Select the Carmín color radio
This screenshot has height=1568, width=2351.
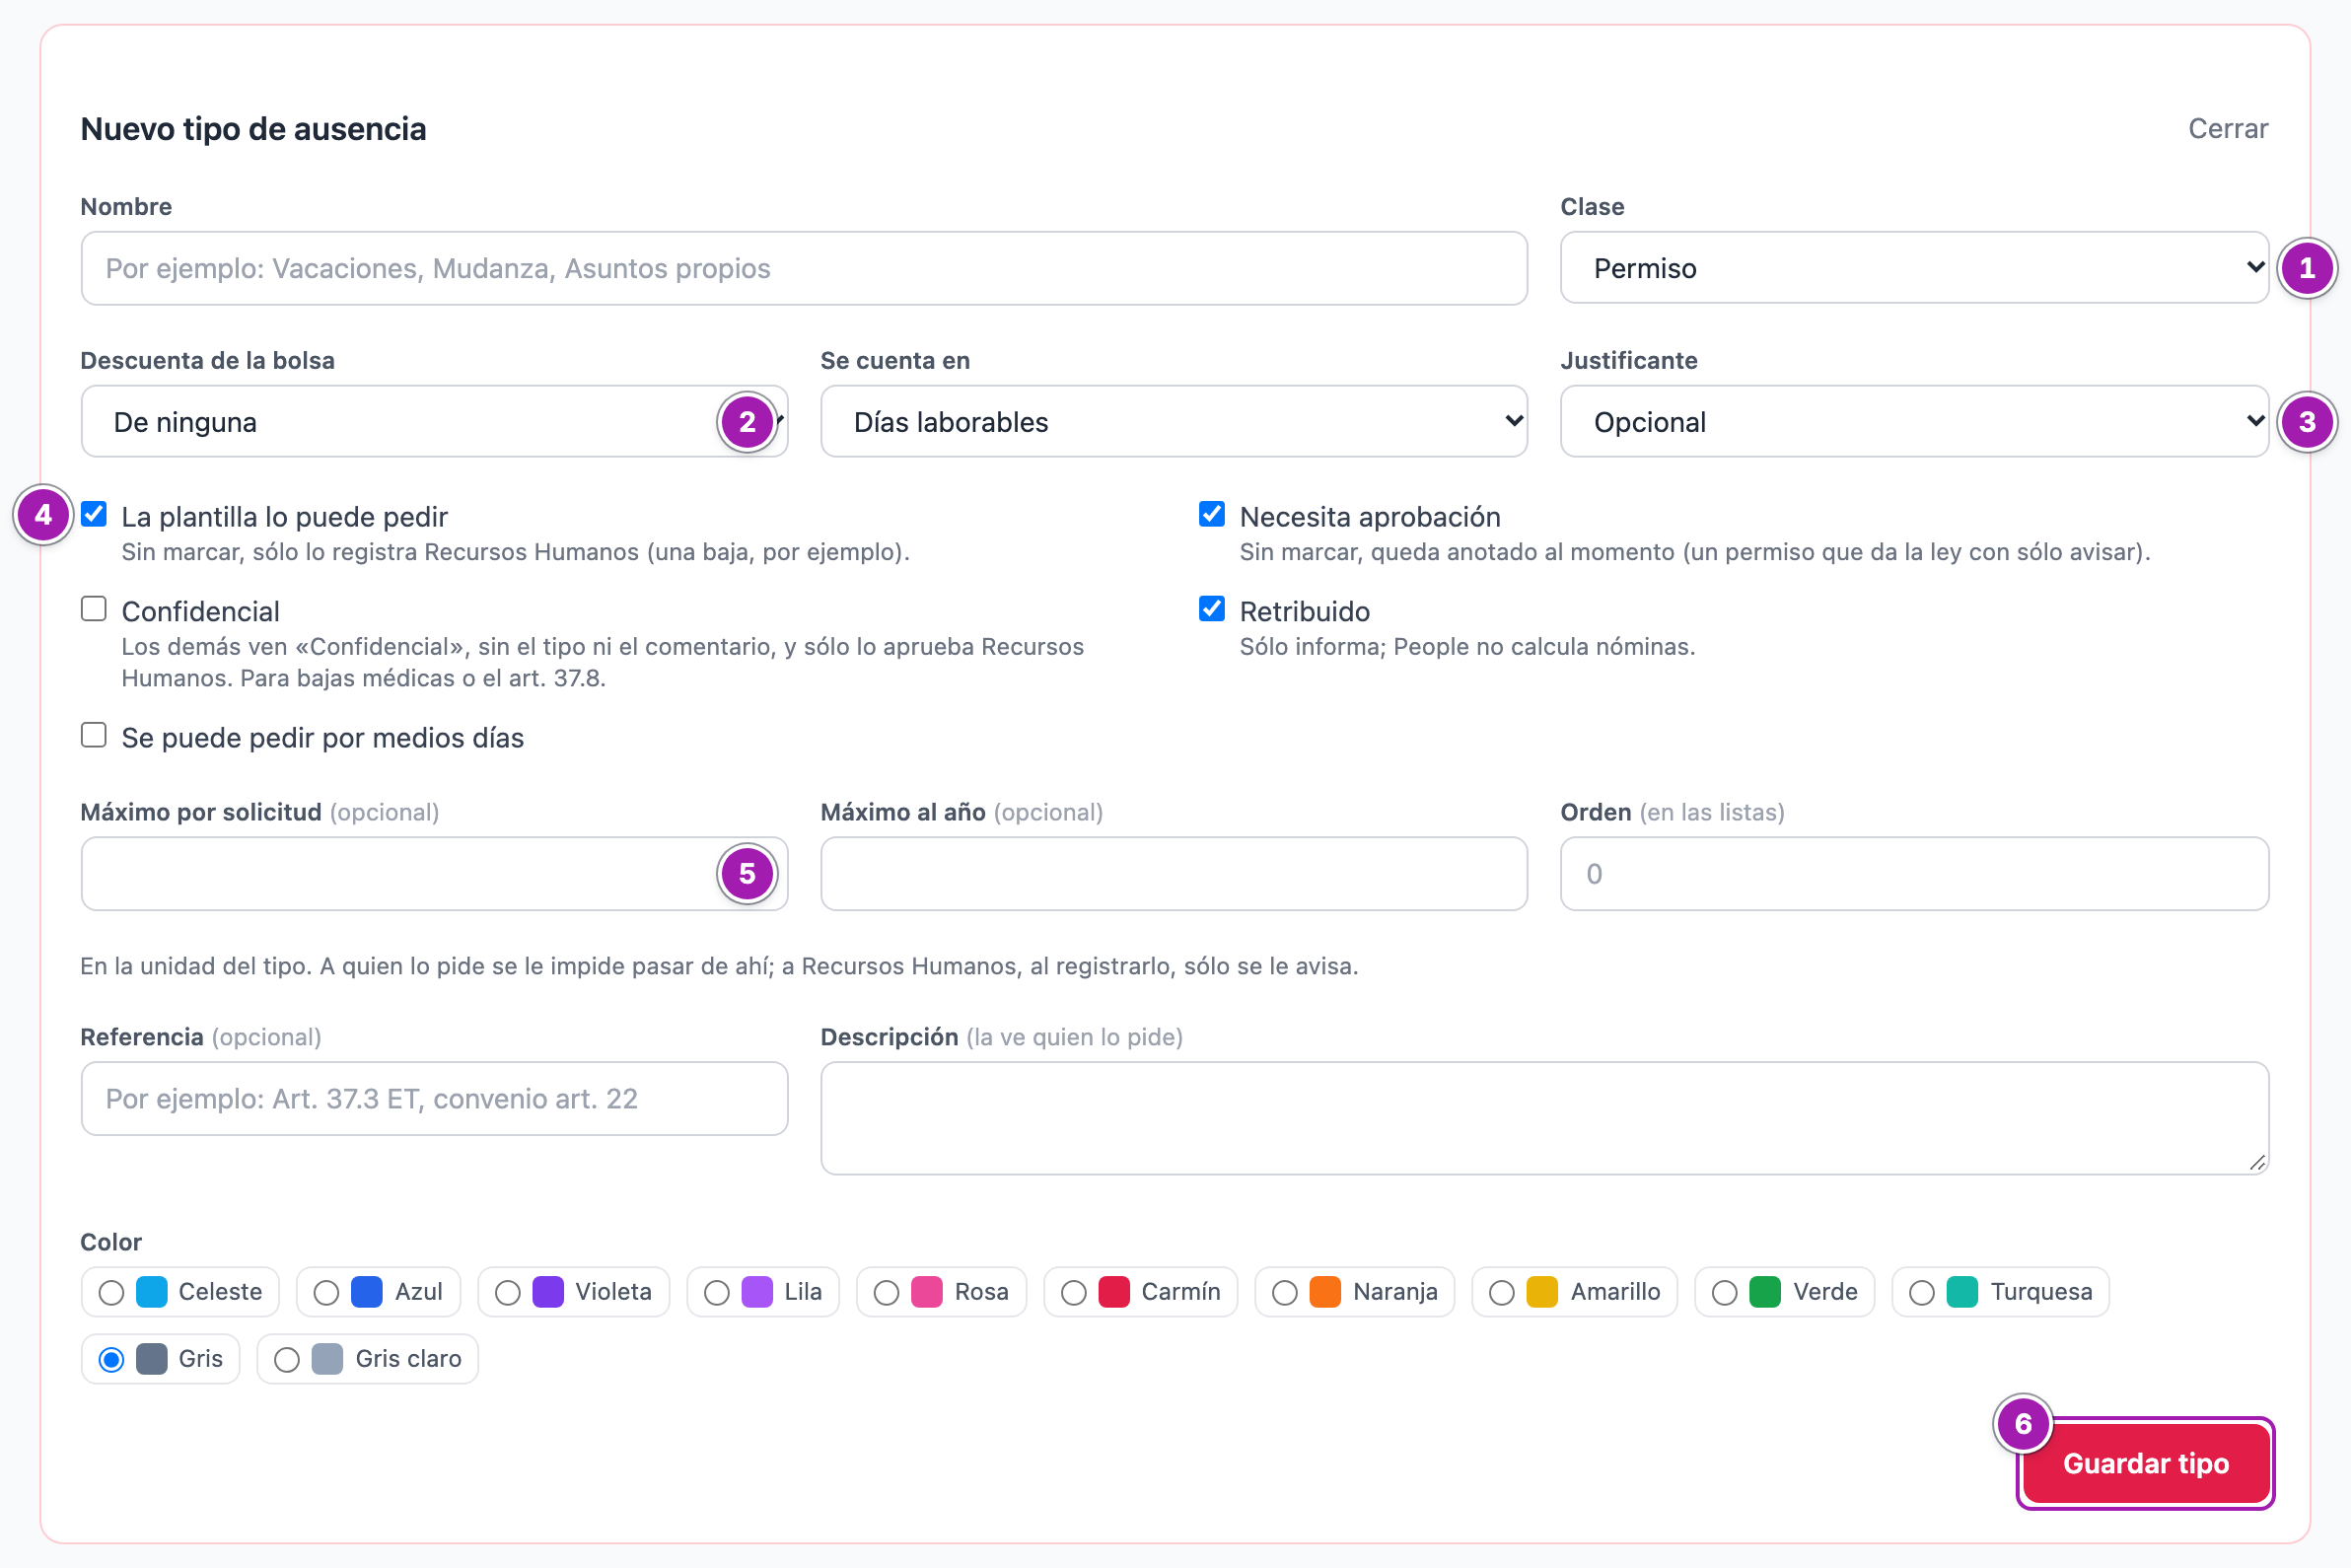1140,1292
